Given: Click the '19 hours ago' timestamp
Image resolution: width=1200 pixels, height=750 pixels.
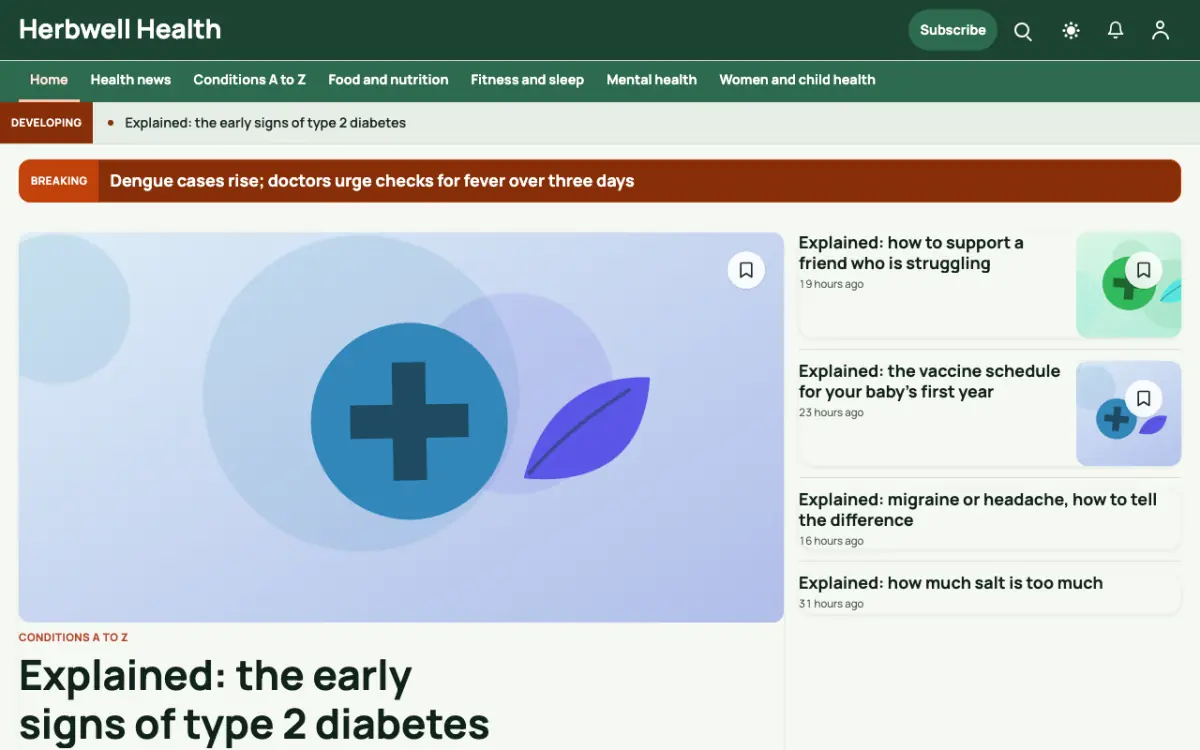Looking at the screenshot, I should click(x=831, y=285).
